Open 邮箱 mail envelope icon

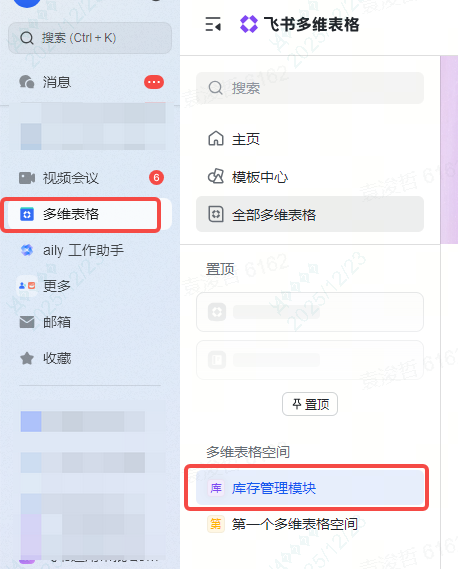[27, 322]
